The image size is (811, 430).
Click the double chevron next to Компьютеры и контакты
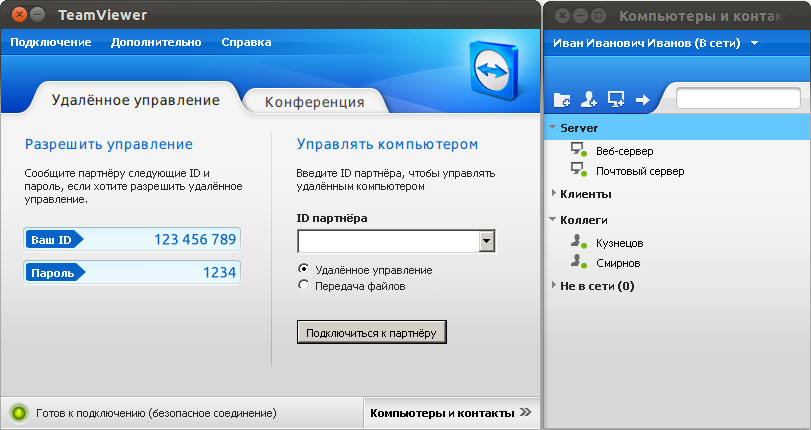pos(525,412)
